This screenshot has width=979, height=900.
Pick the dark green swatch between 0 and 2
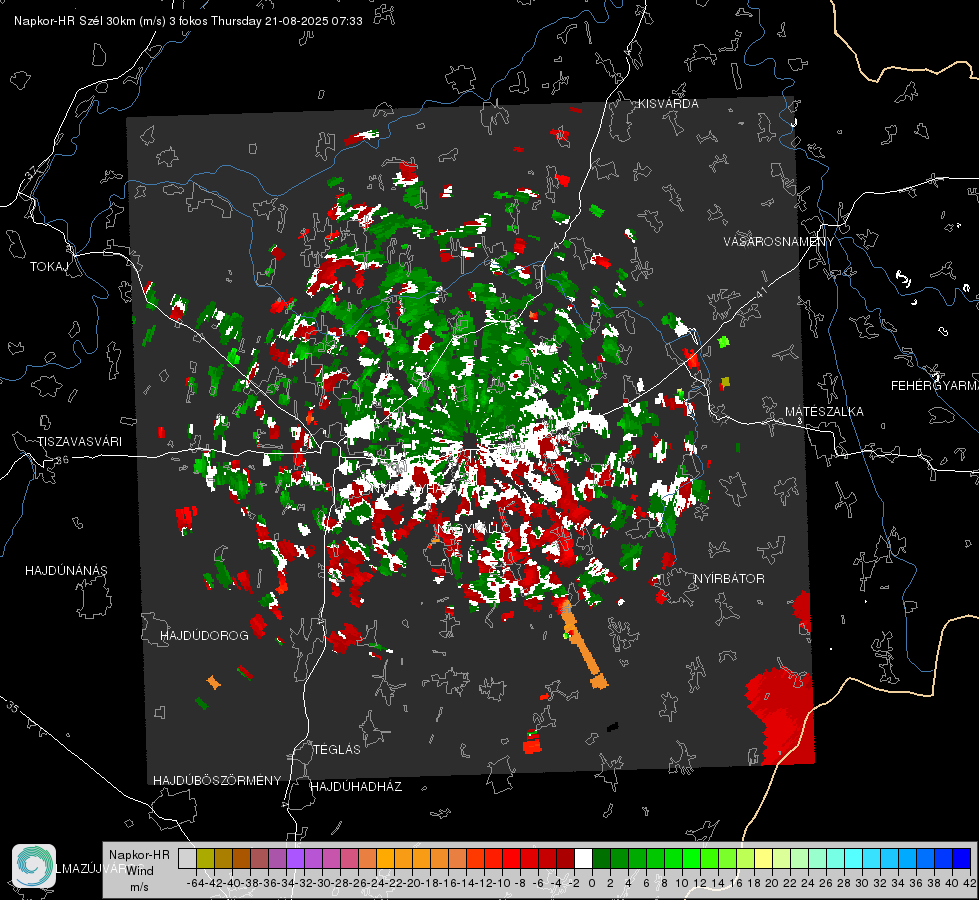click(x=601, y=858)
